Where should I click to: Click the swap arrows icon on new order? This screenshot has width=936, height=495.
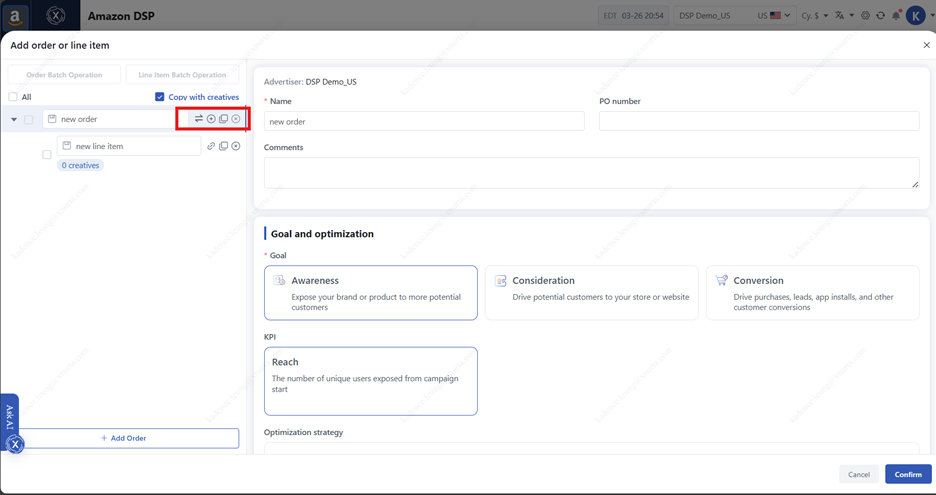coord(199,118)
